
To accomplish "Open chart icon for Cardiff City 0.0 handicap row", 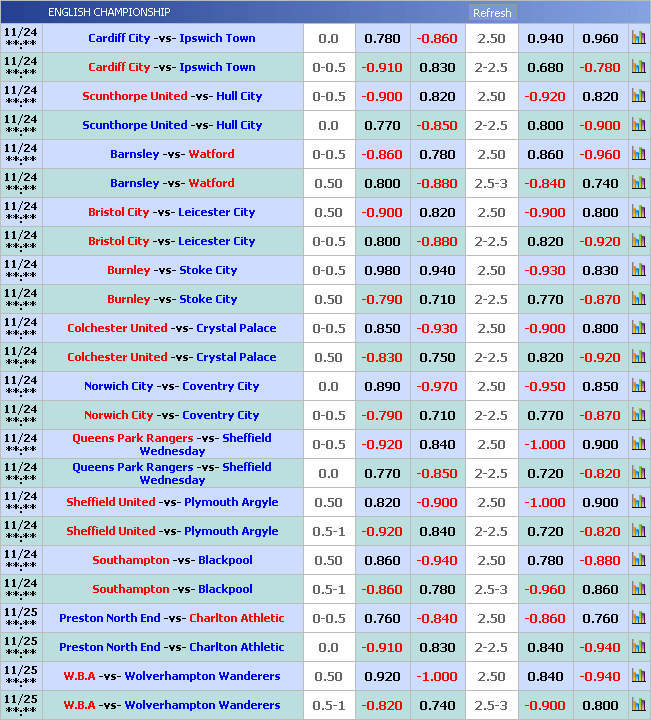I will 638,39.
